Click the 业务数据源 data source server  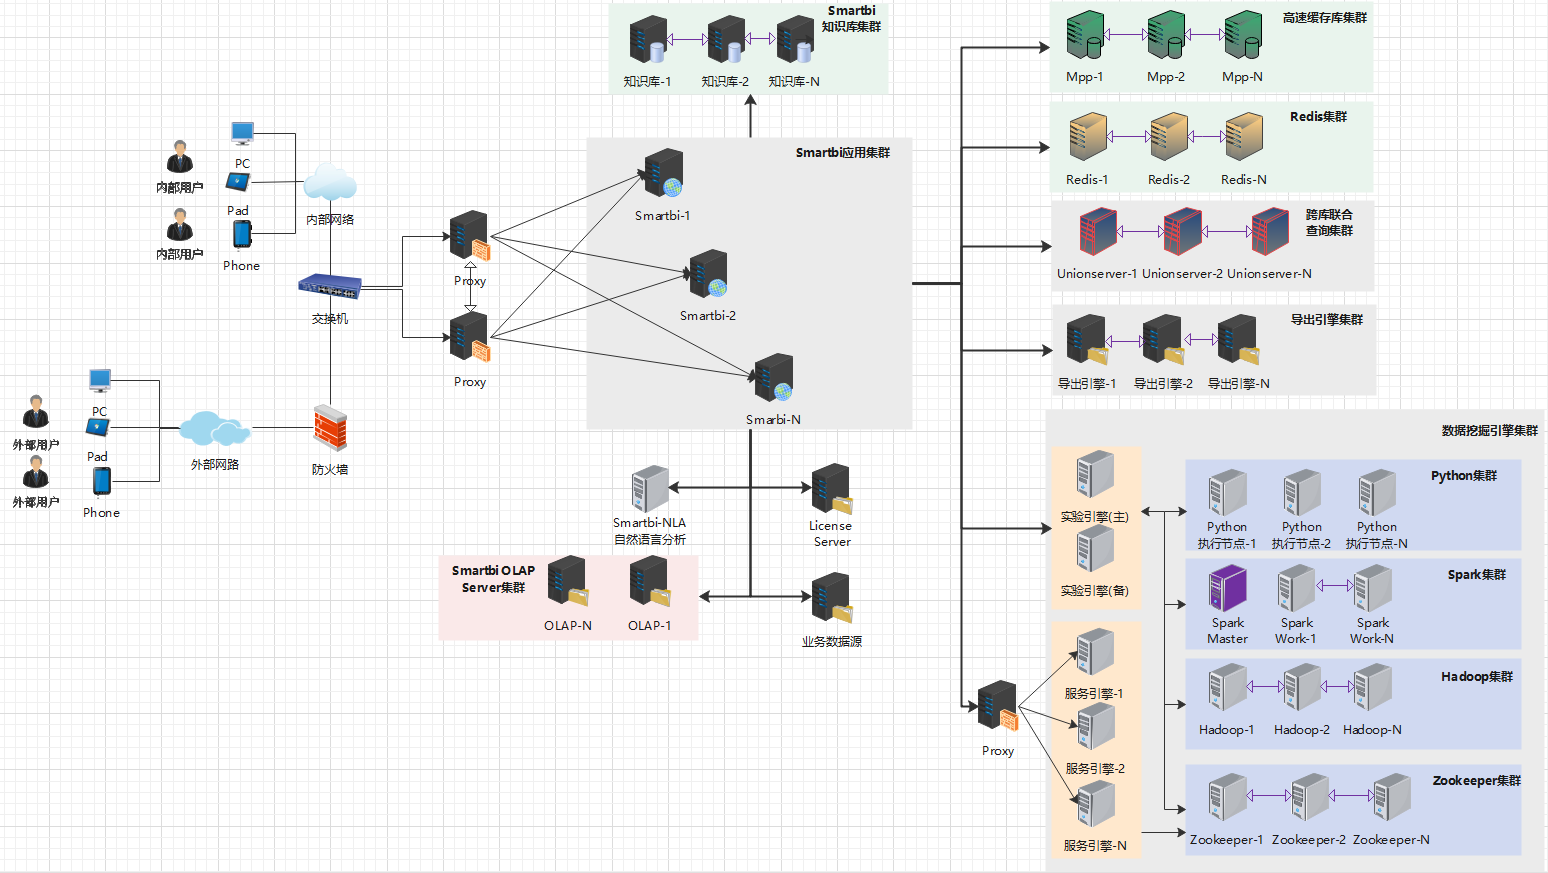(x=831, y=598)
